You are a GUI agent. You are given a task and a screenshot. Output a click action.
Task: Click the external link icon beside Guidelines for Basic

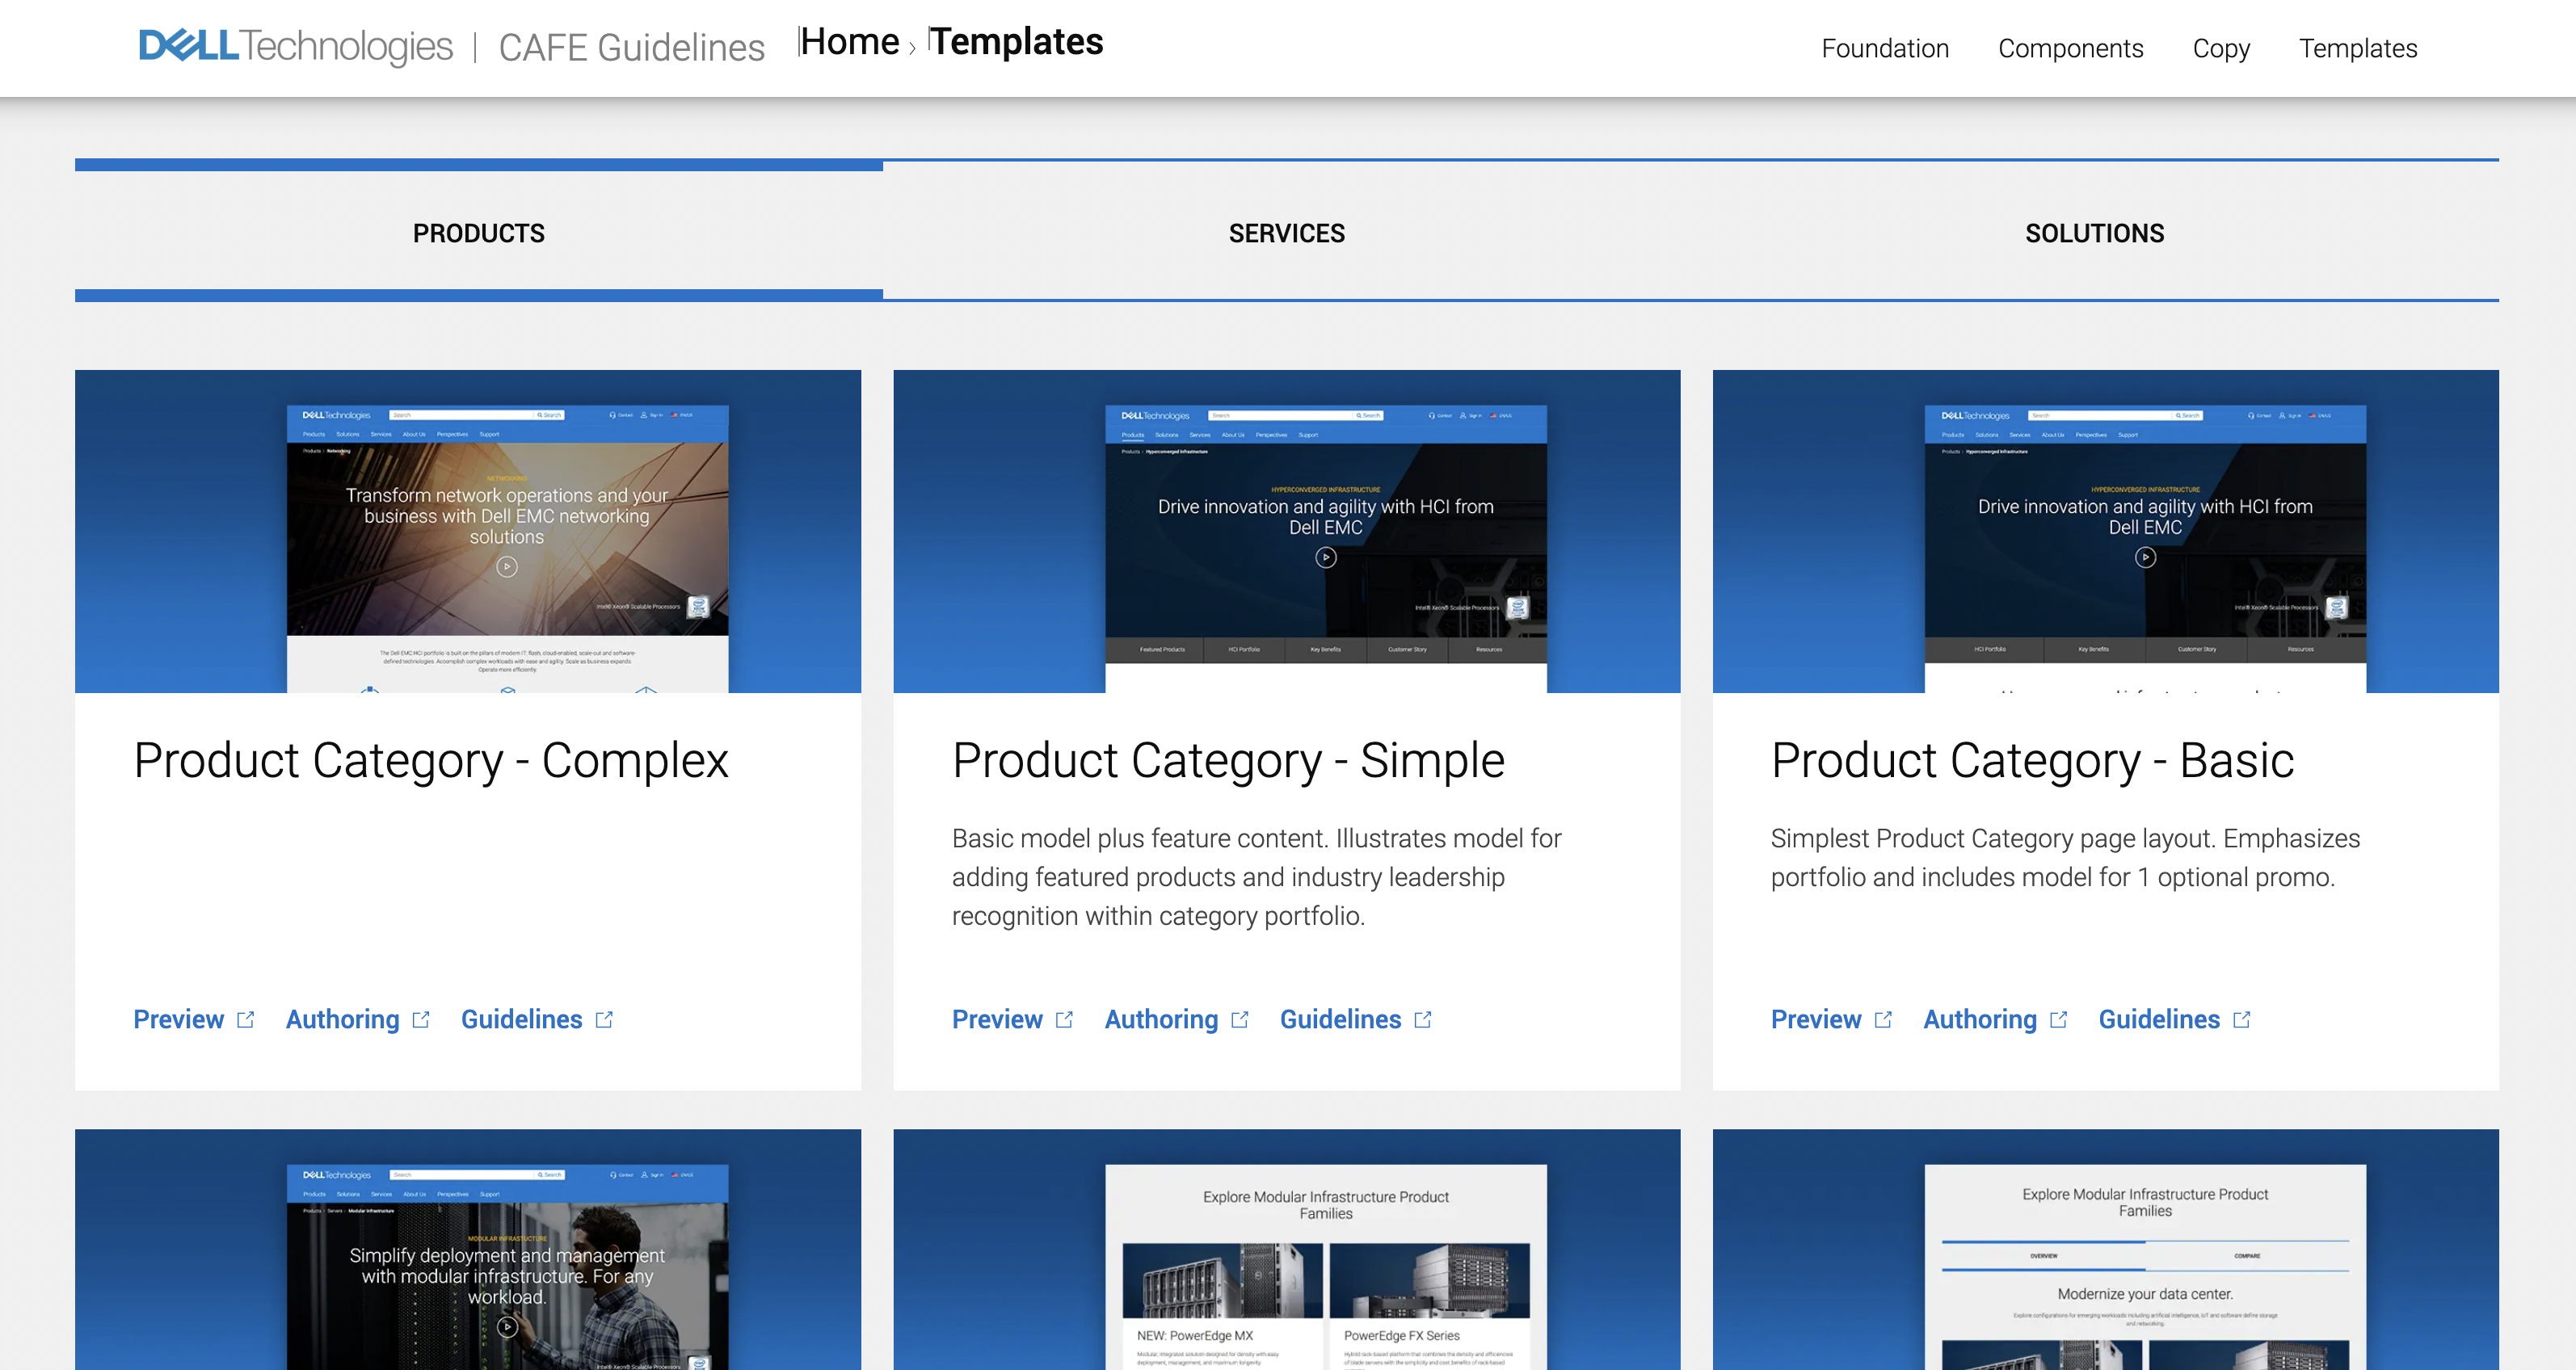pyautogui.click(x=2244, y=1018)
